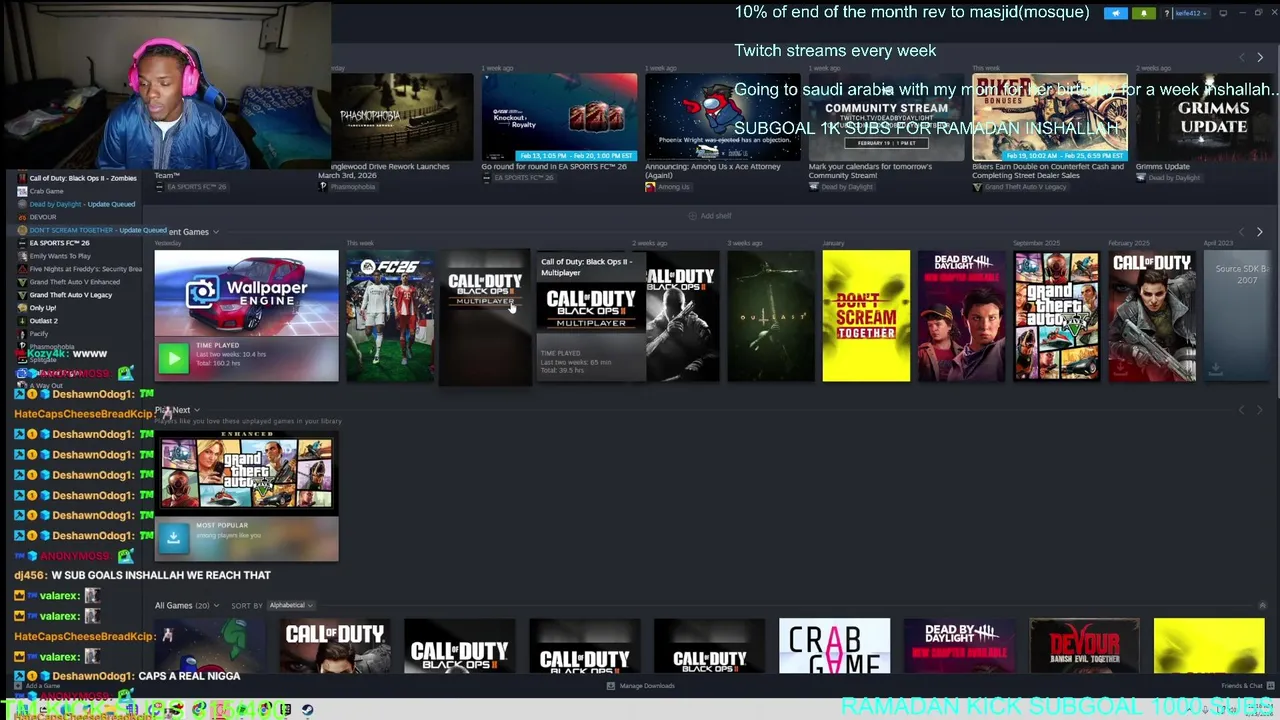Open Steam notifications bell icon
This screenshot has width=1280, height=720.
[x=1143, y=13]
